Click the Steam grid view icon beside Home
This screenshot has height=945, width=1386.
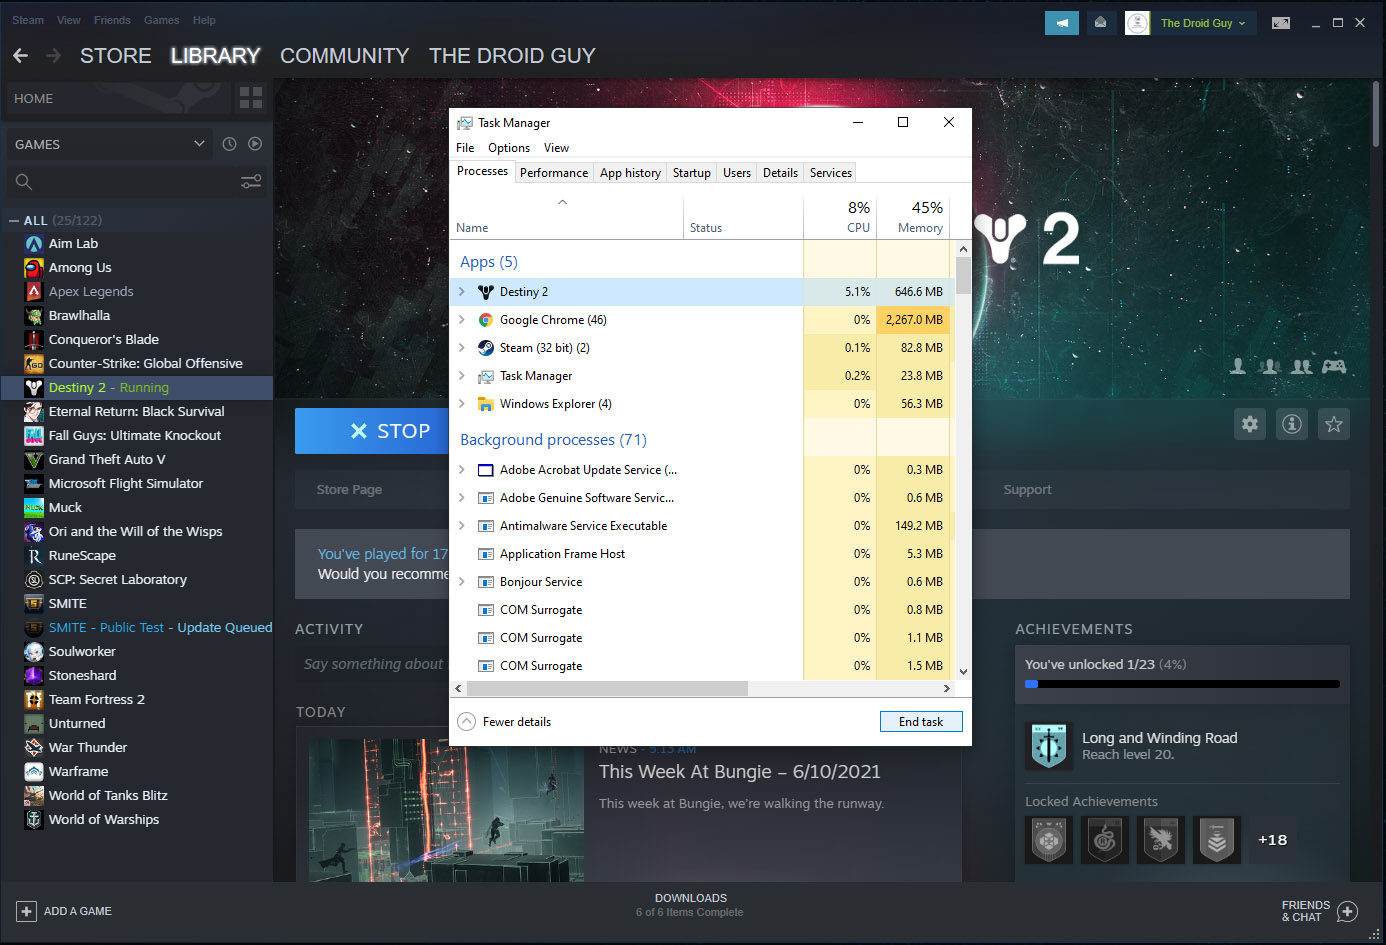(250, 98)
